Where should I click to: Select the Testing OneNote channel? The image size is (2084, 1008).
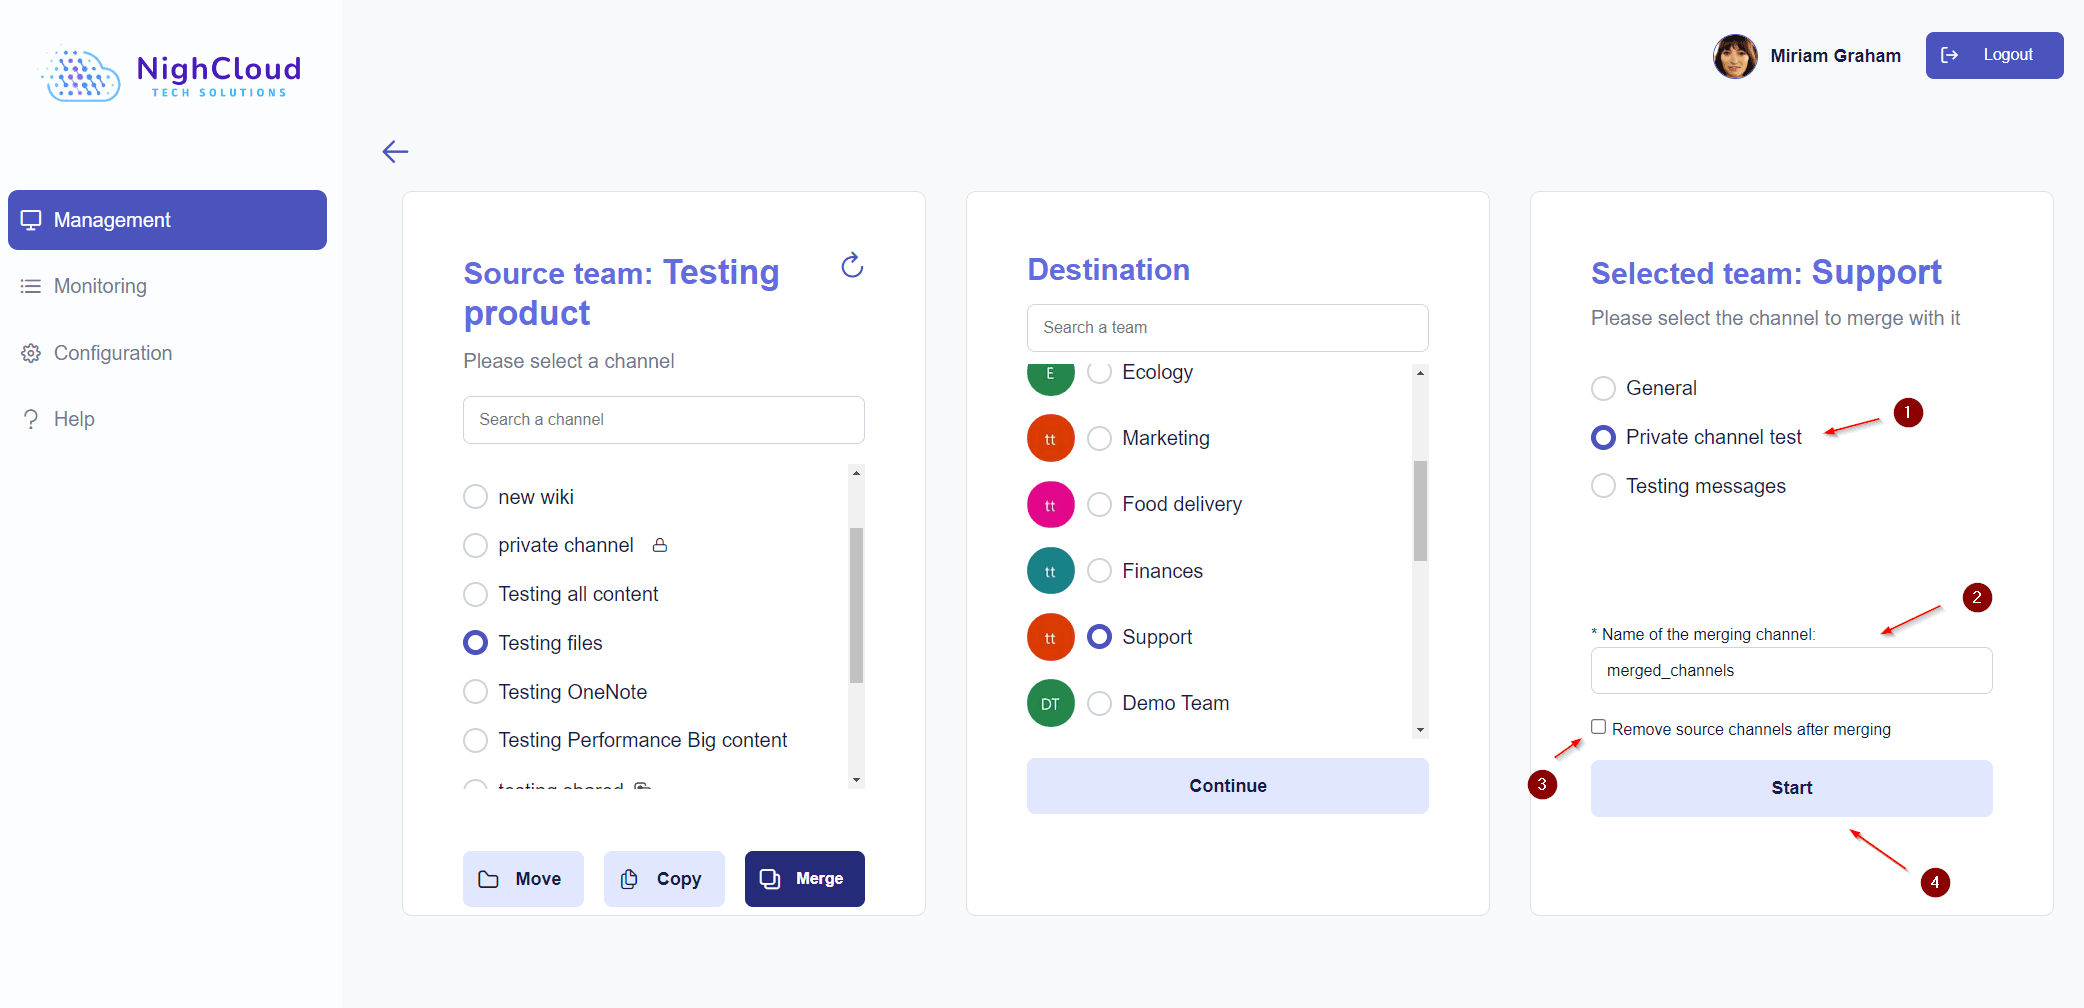pos(476,692)
